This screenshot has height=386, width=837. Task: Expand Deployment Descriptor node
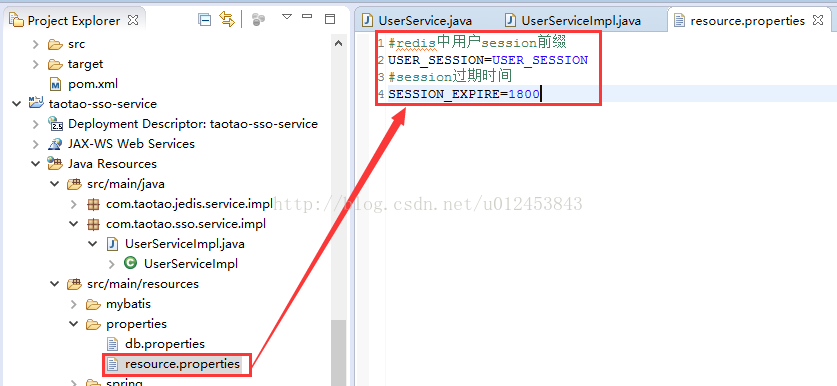(x=35, y=124)
